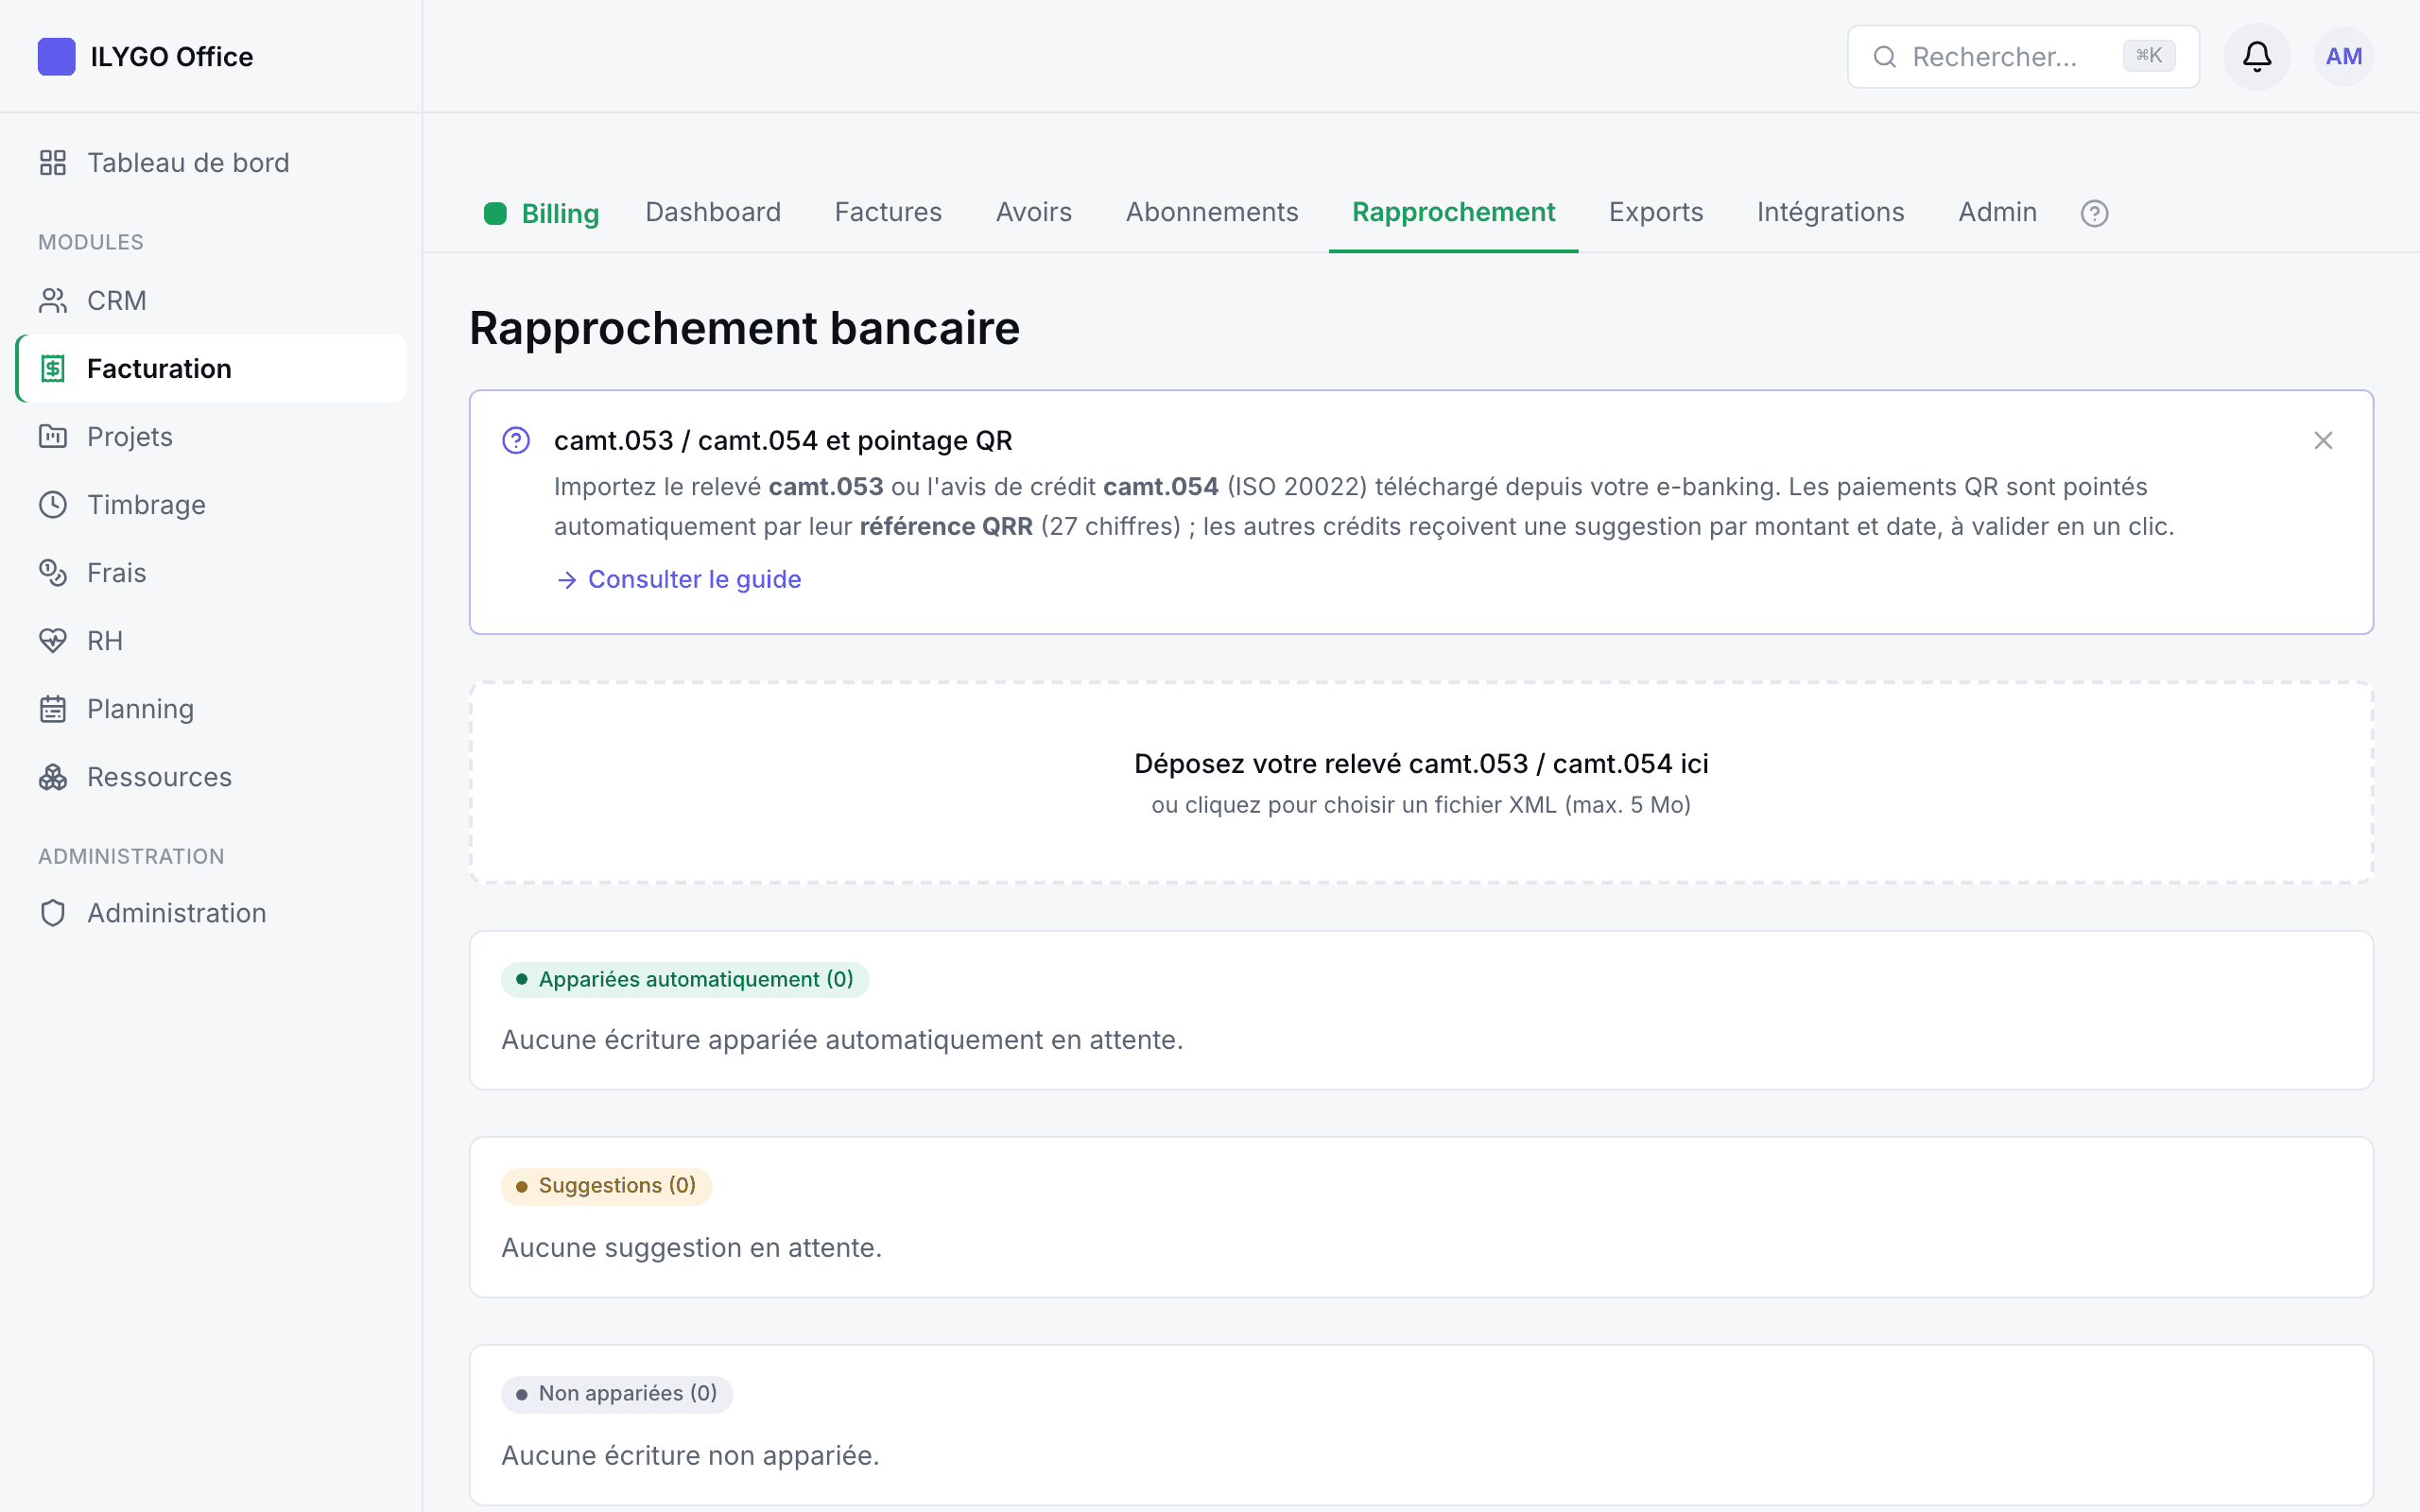
Task: Open the Dashboard tab
Action: 713,212
